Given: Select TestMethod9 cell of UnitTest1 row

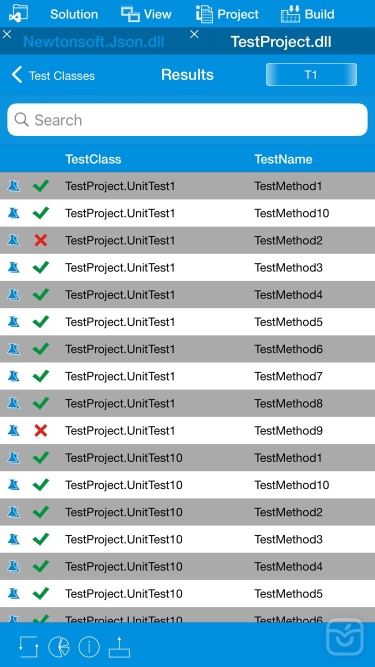Looking at the screenshot, I should 288,430.
